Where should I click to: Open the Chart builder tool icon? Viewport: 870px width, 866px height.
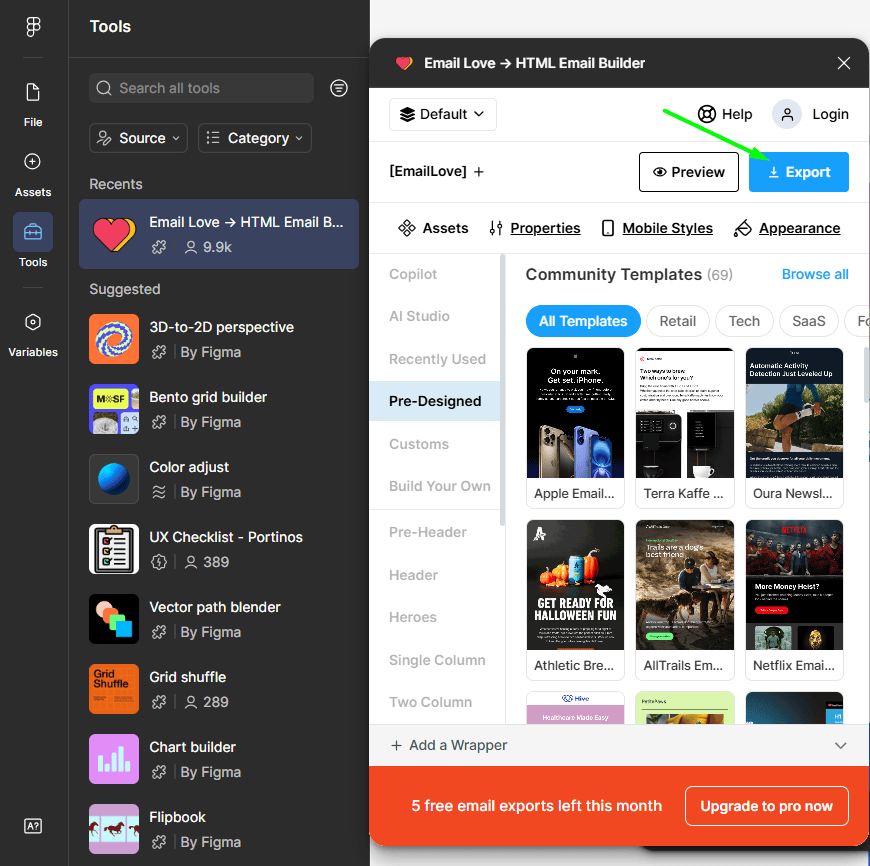114,758
